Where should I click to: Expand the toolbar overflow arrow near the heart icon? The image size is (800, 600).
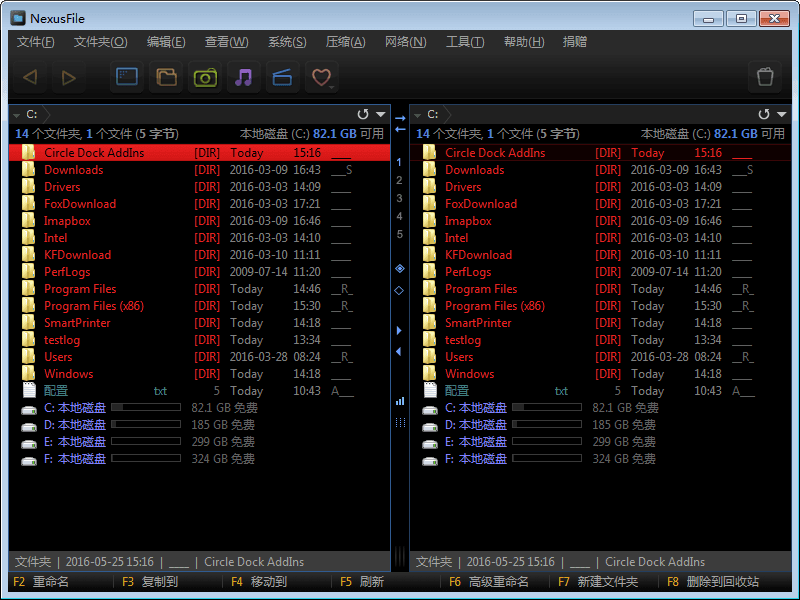(x=331, y=87)
